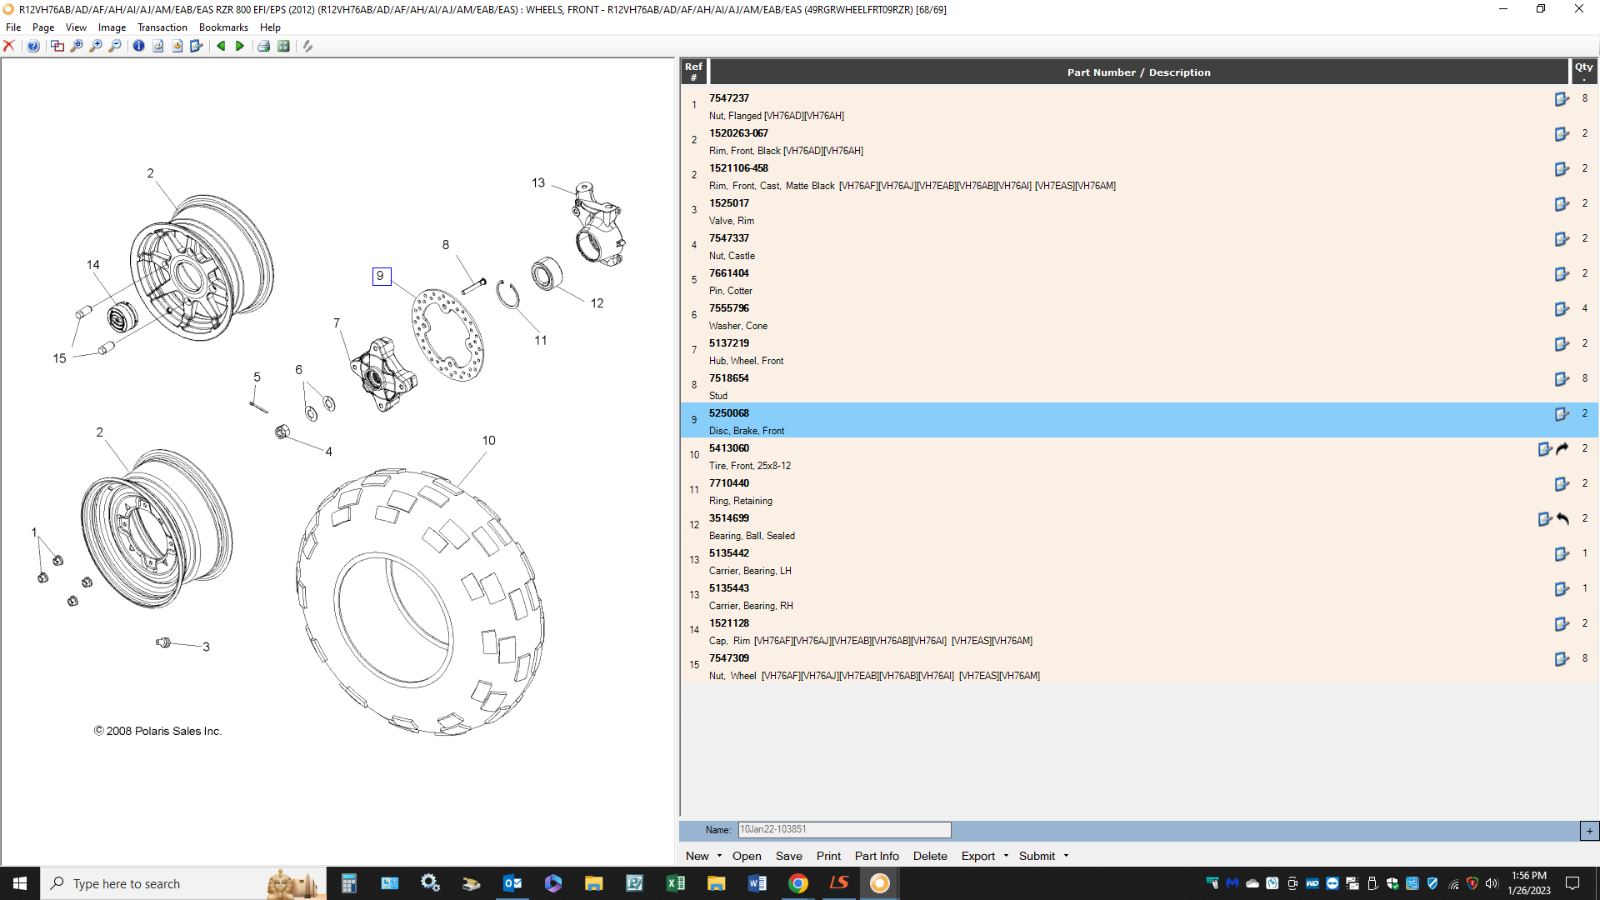Go to next page with green right arrow

point(240,46)
